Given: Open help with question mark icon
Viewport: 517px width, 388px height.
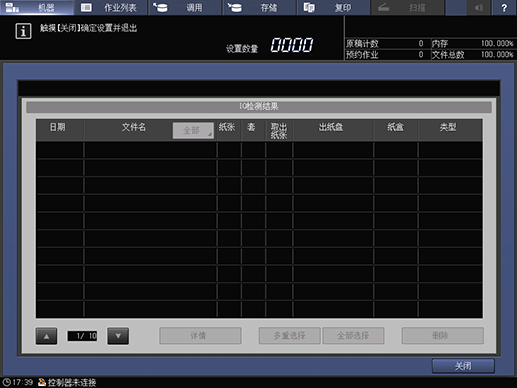Looking at the screenshot, I should 504,7.
